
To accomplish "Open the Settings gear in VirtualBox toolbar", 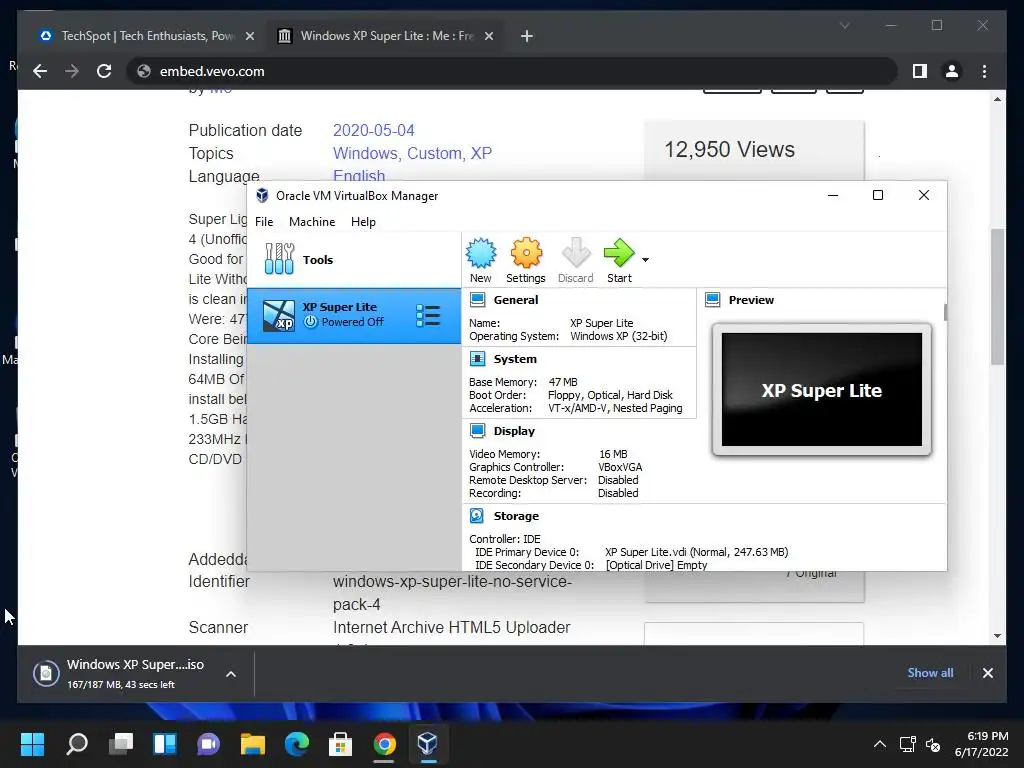I will 526,260.
